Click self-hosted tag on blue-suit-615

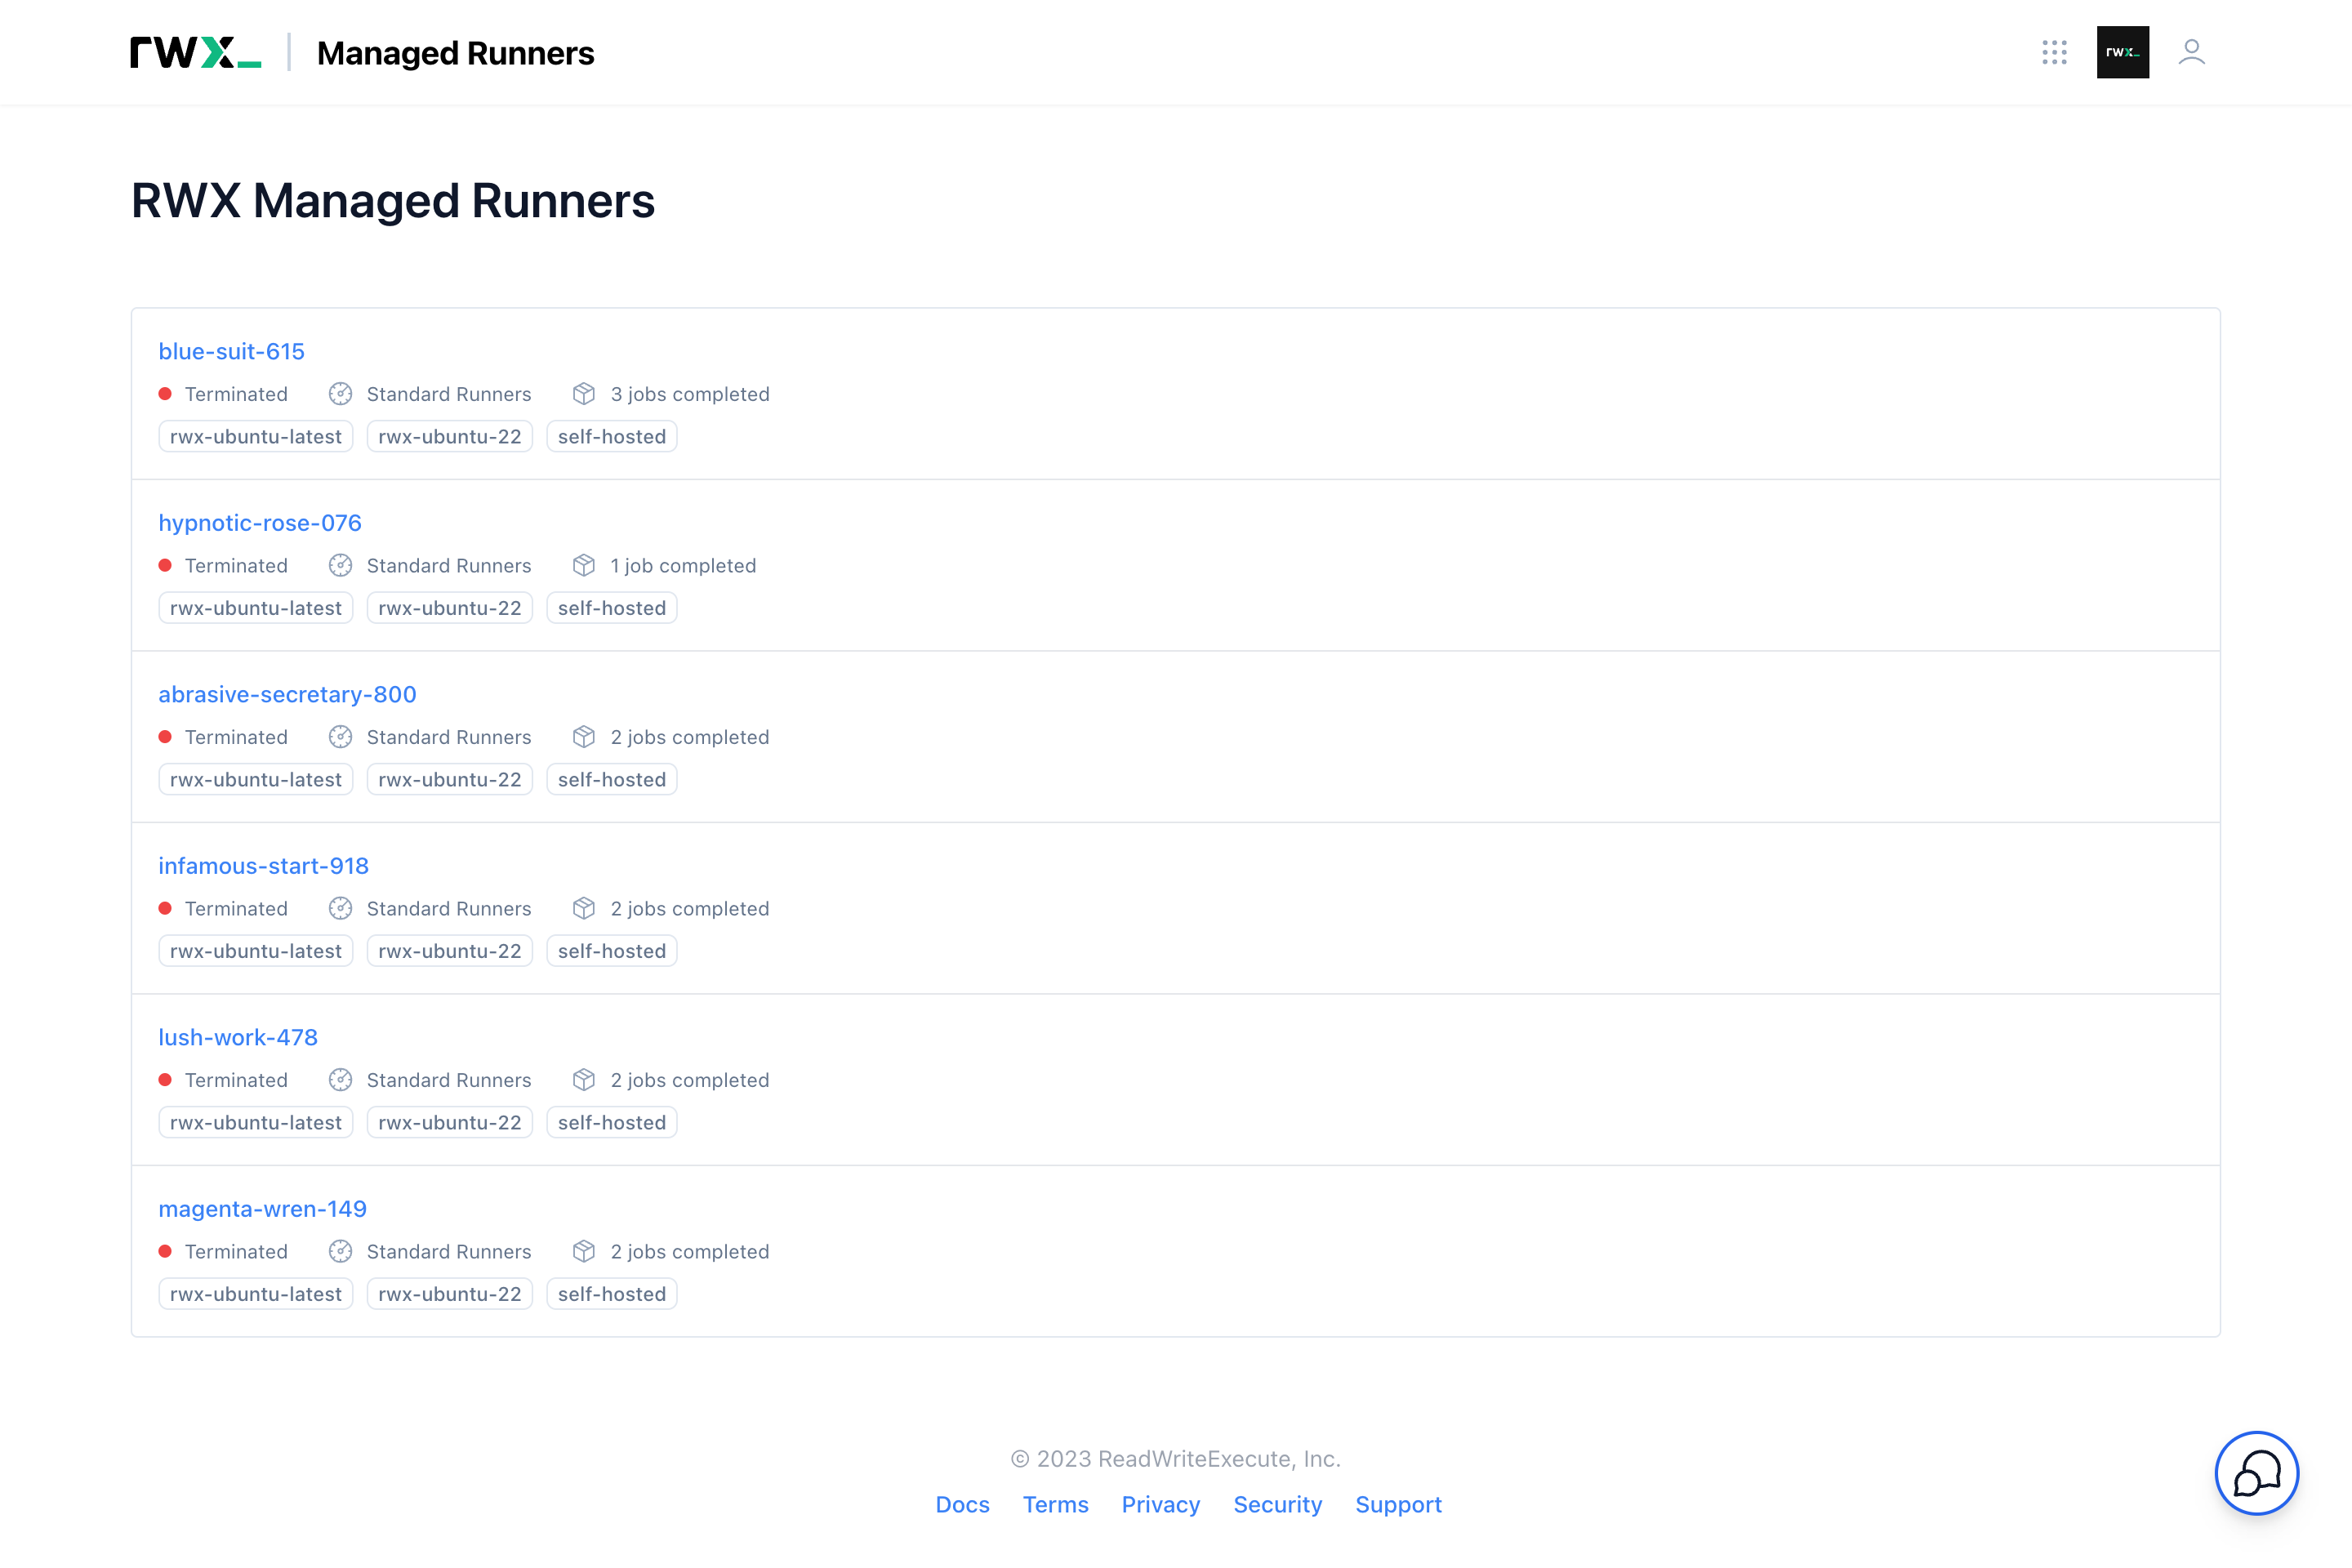coord(612,436)
